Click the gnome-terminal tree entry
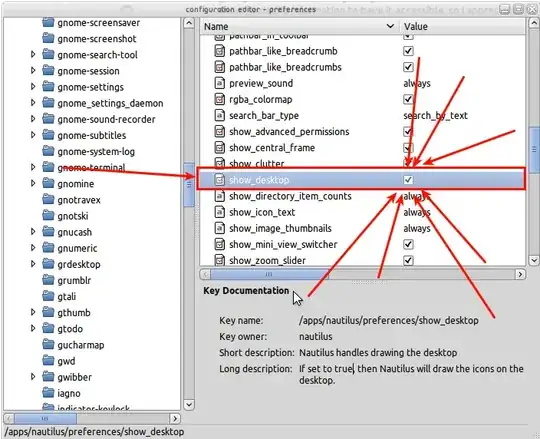The width and height of the screenshot is (540, 439). pos(84,167)
